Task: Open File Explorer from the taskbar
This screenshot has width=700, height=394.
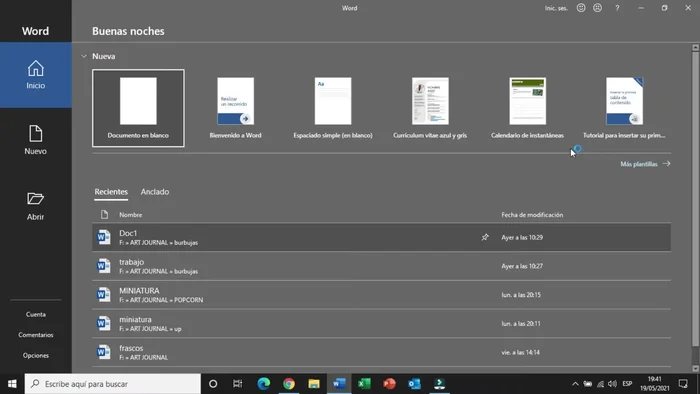Action: pos(314,384)
